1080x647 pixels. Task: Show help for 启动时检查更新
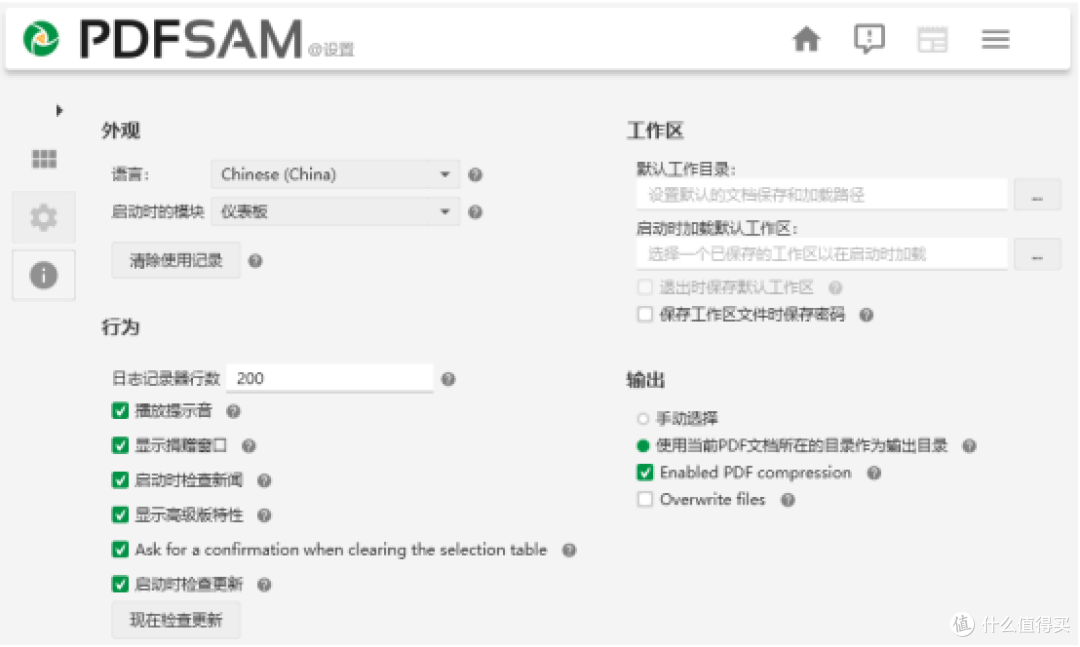click(264, 585)
